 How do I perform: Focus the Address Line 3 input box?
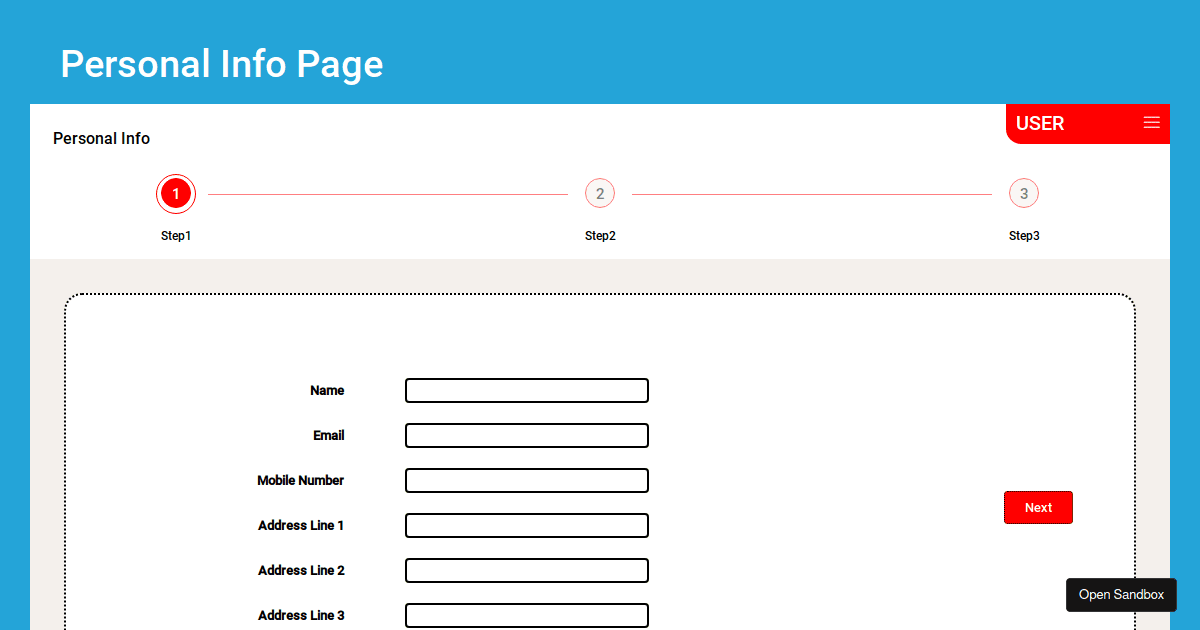tap(526, 615)
